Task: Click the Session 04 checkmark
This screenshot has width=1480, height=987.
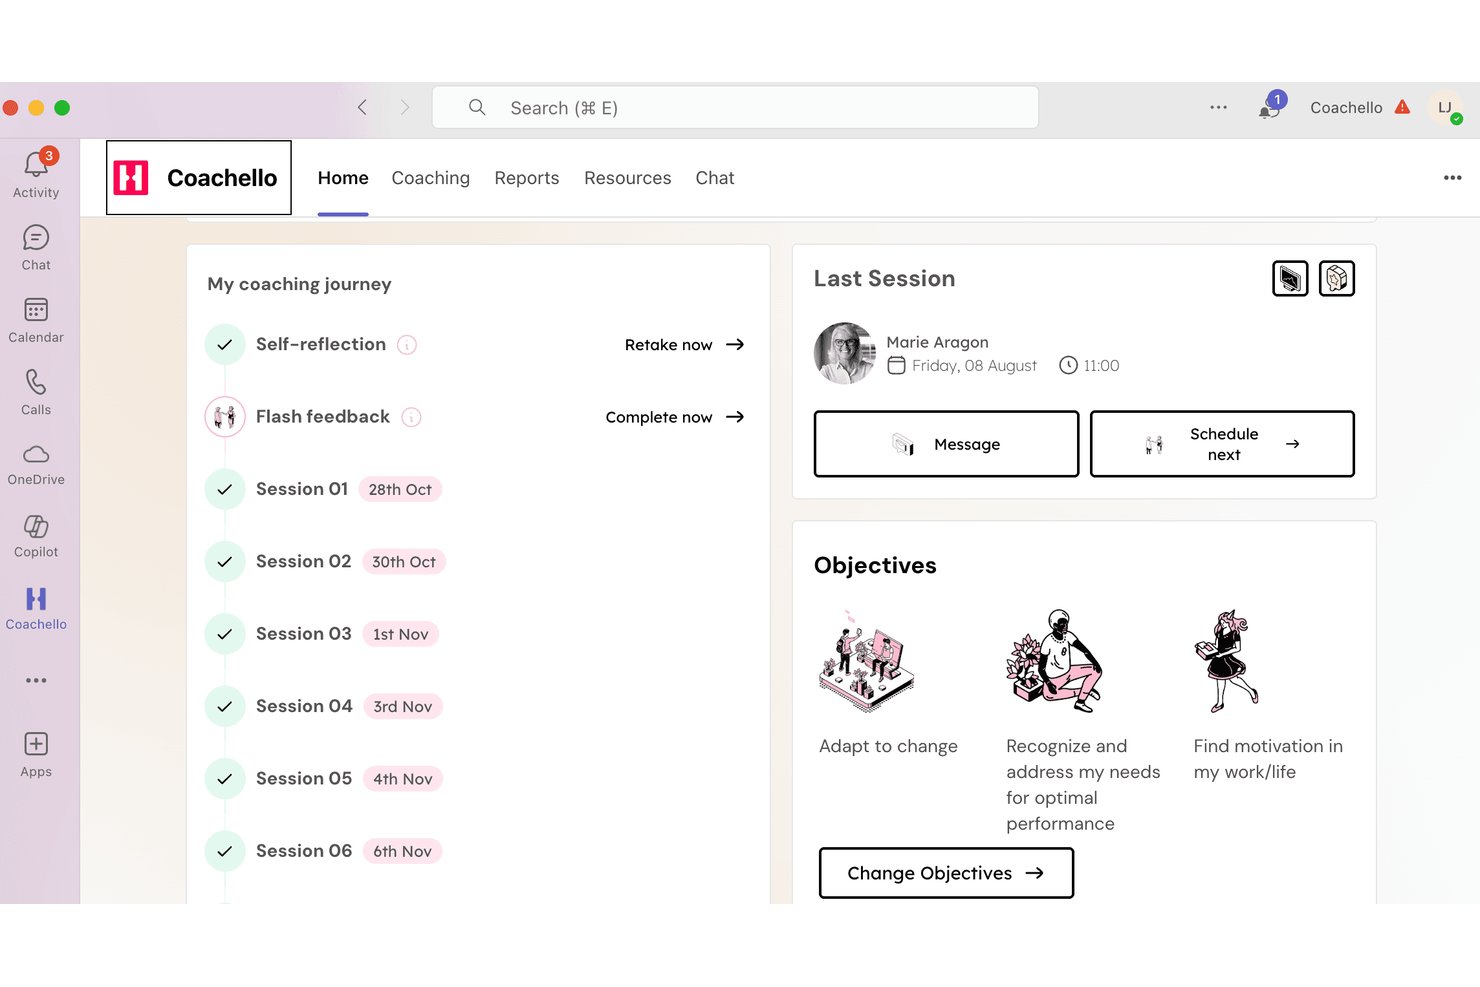Action: [x=225, y=706]
